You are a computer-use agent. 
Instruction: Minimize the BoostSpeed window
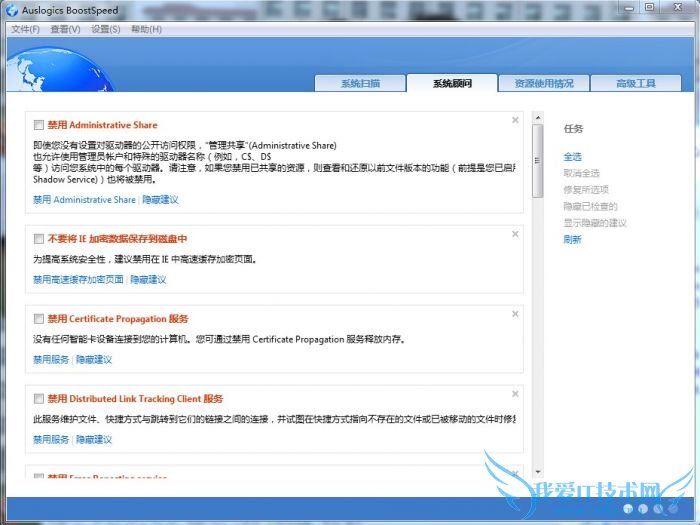[x=629, y=8]
